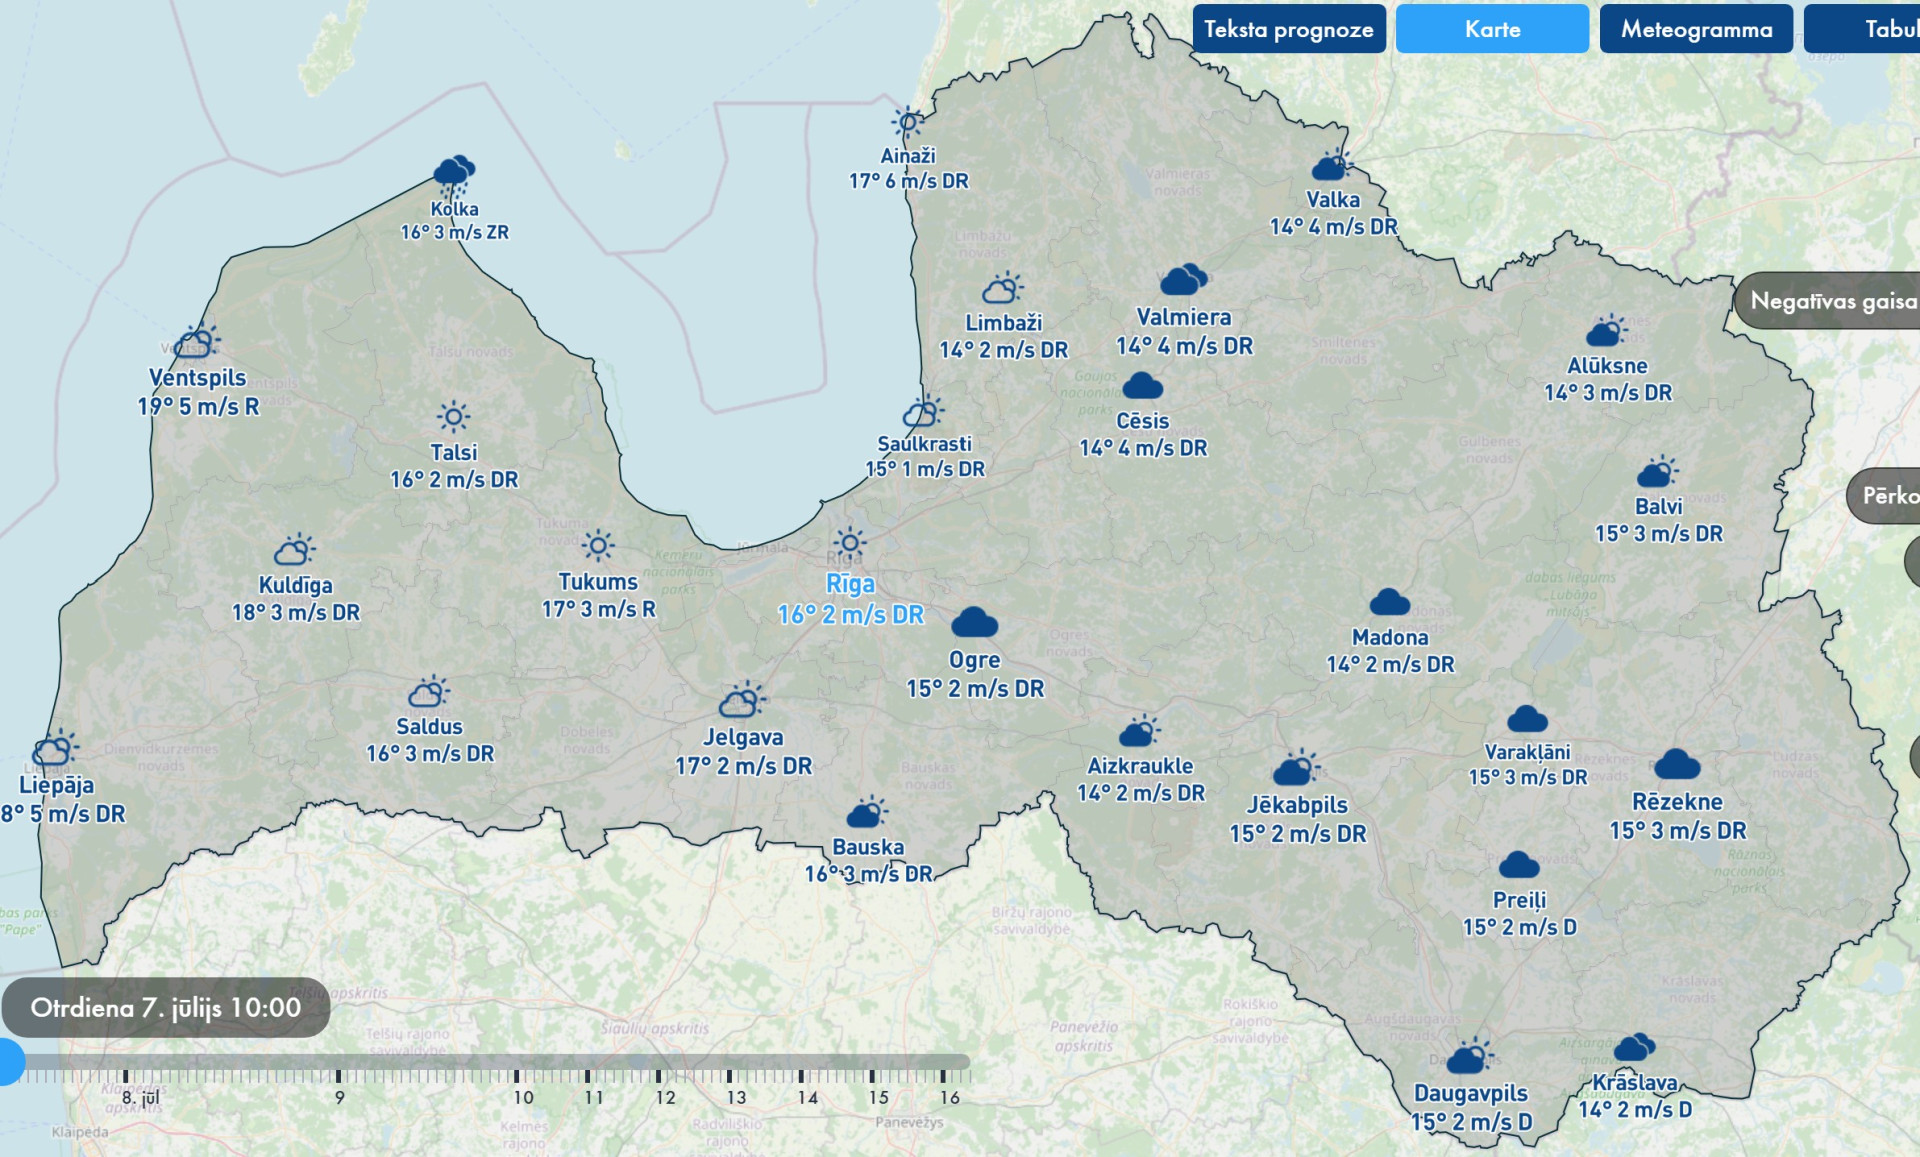Screen dimensions: 1920x1157
Task: Click the partly cloudy icon above Ventspils
Action: coord(198,342)
